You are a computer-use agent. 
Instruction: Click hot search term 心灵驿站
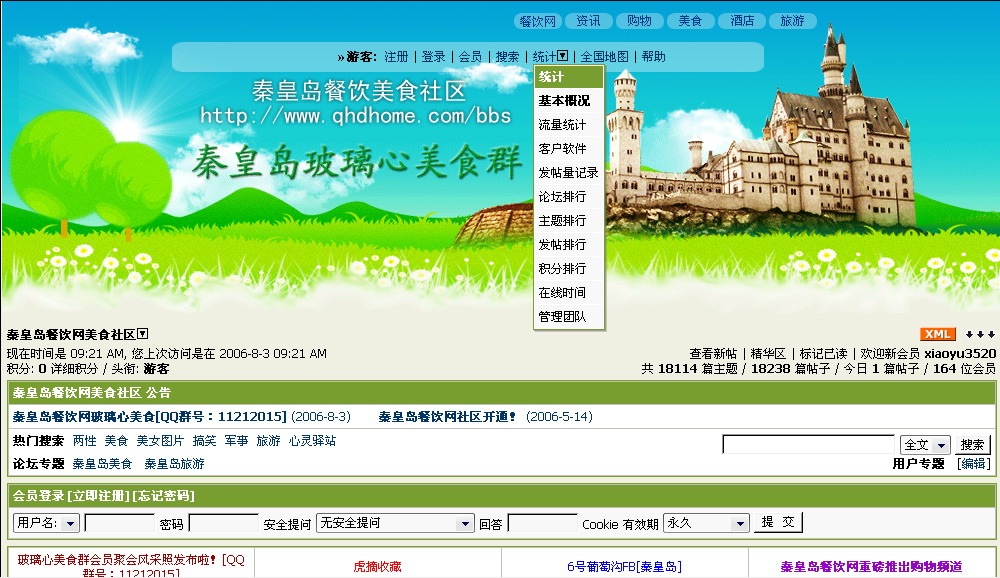312,441
